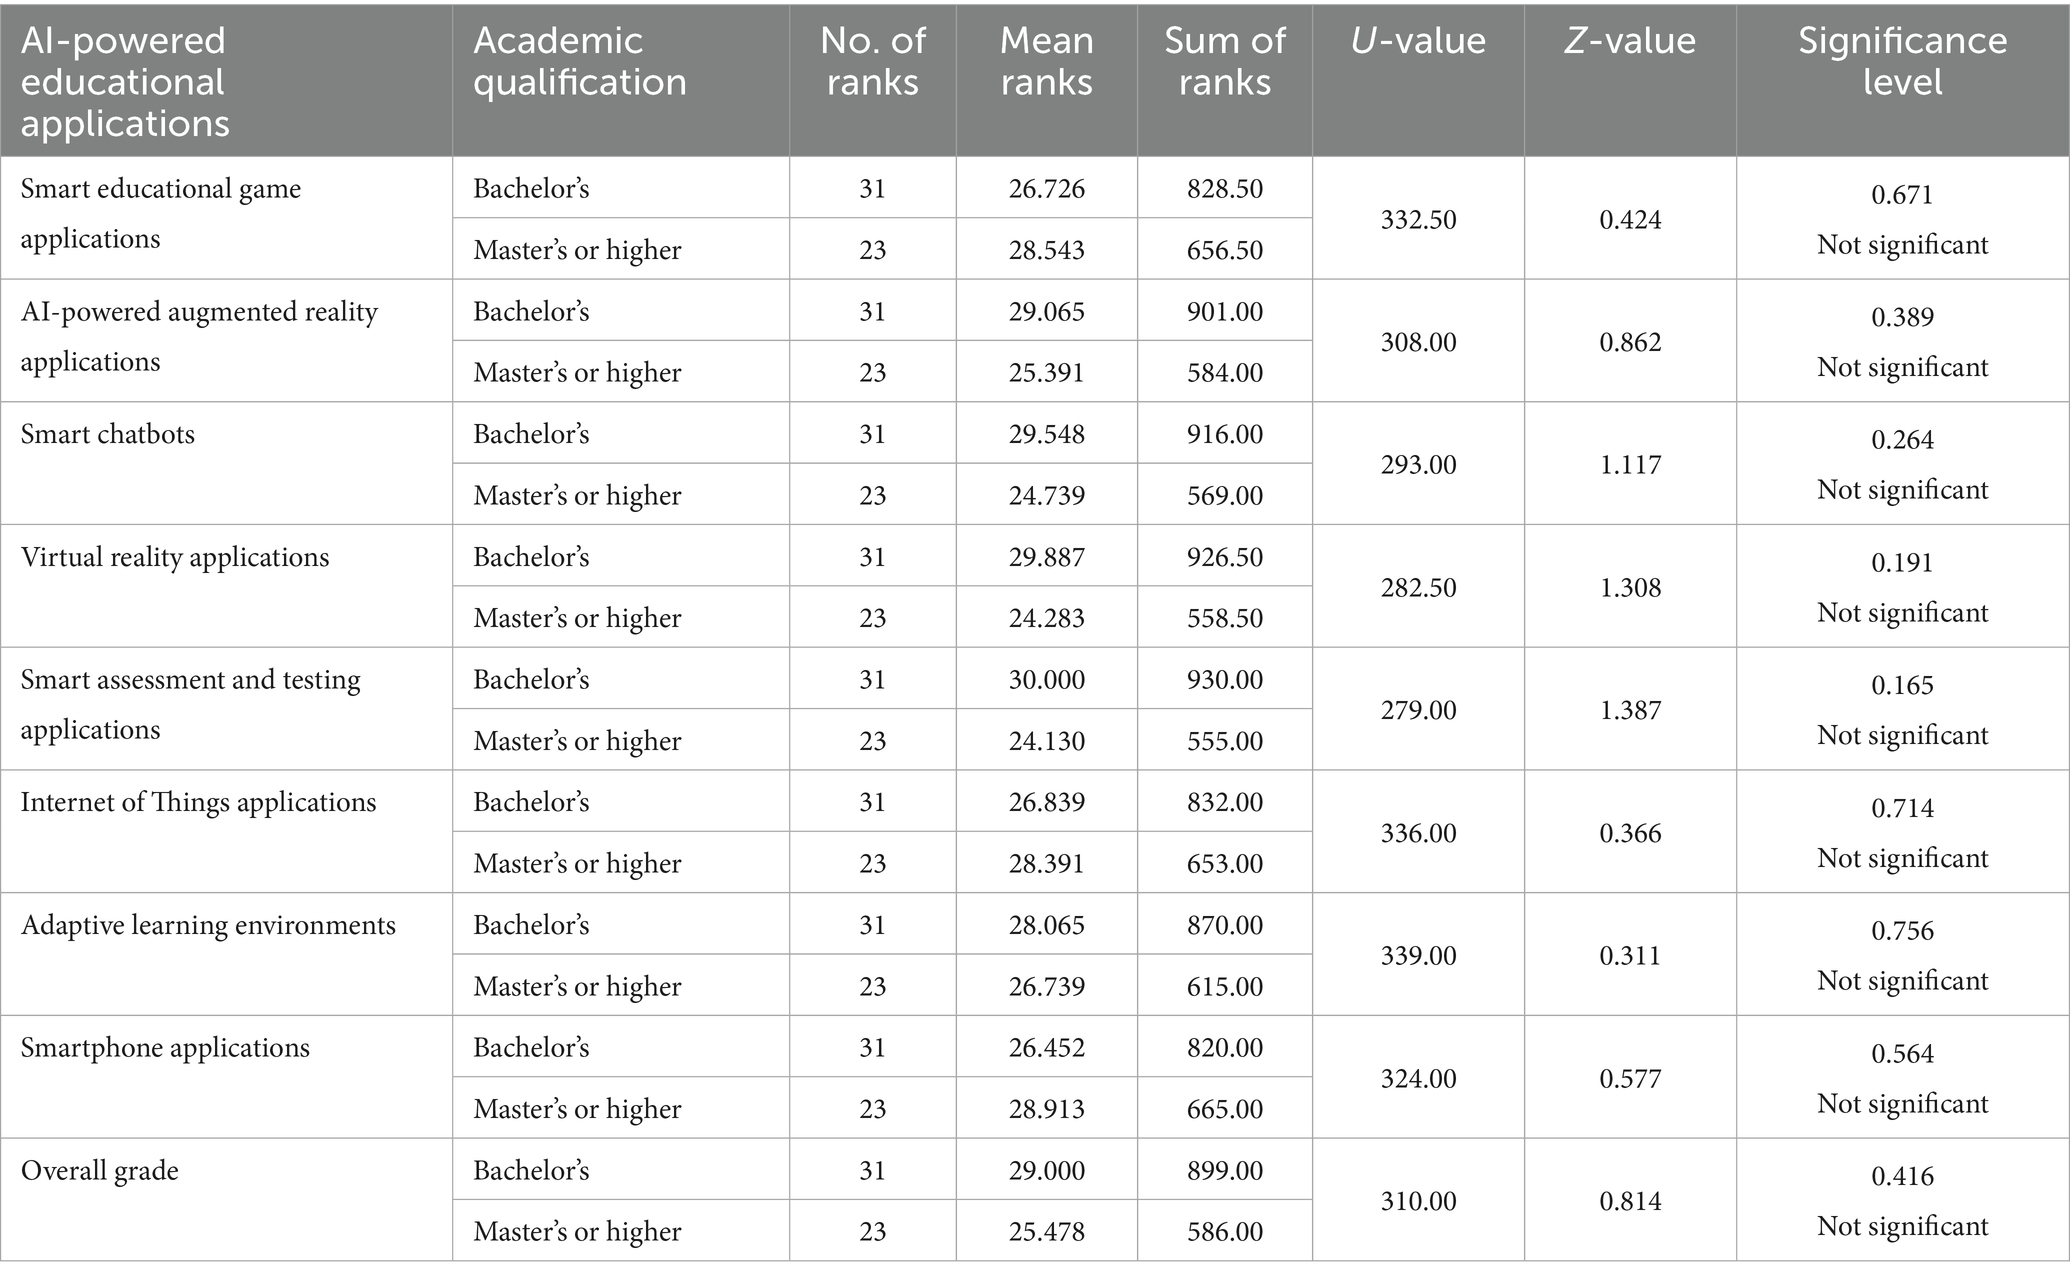Click the sum of ranks 901.00
The width and height of the screenshot is (2070, 1279).
click(1224, 312)
